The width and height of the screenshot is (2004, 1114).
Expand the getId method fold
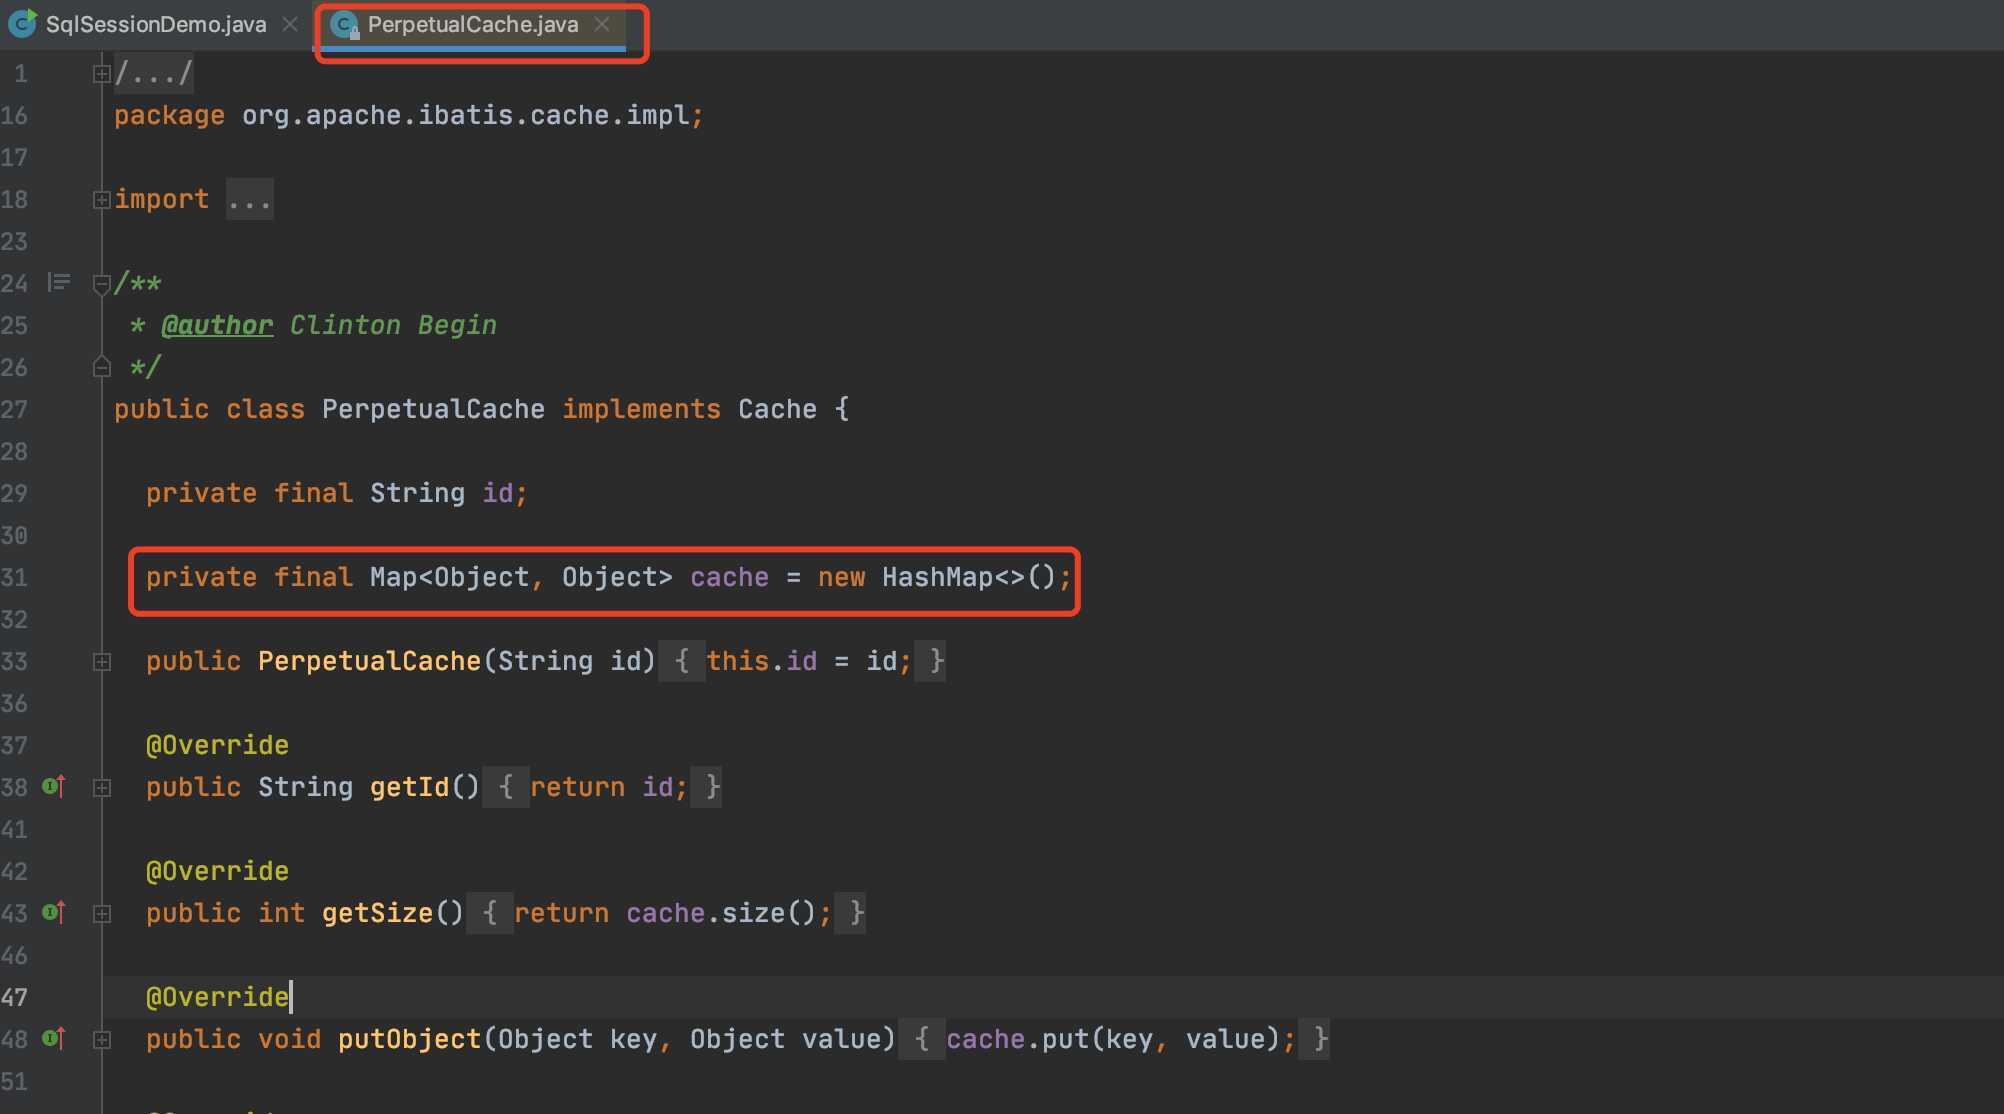pyautogui.click(x=101, y=787)
